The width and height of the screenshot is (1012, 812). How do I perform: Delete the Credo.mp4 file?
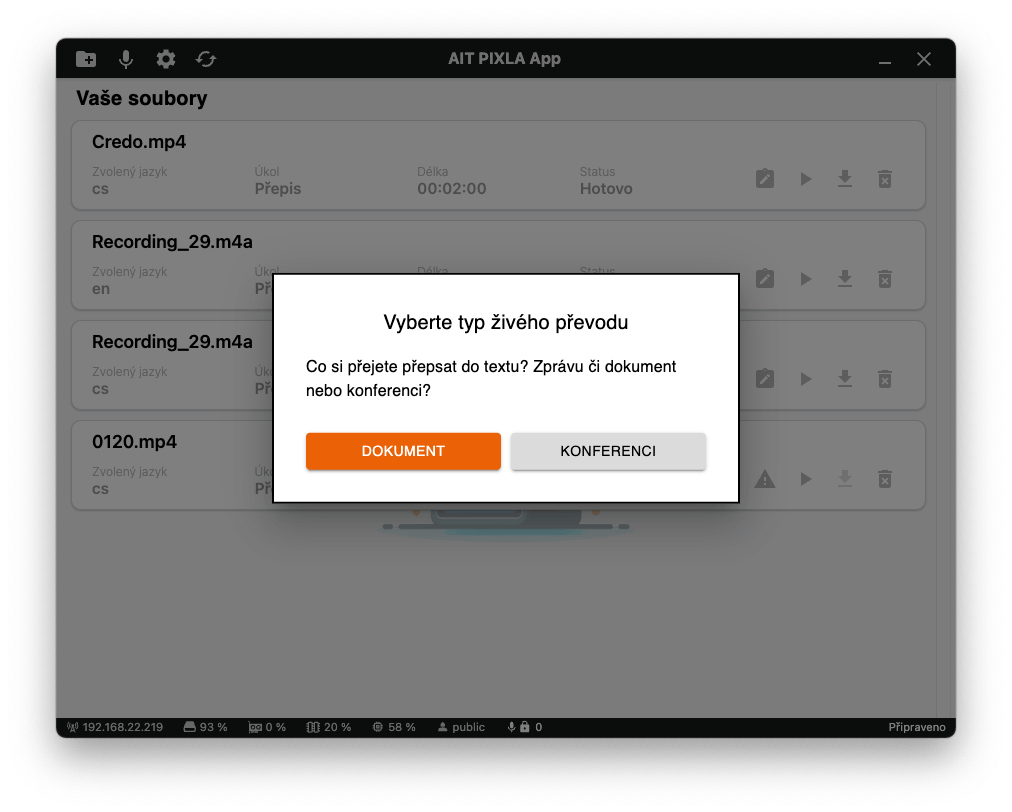pyautogui.click(x=885, y=179)
